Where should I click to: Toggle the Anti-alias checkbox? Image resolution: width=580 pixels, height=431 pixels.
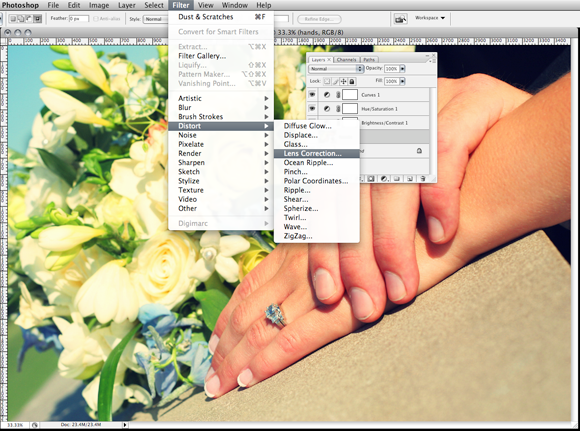point(96,18)
